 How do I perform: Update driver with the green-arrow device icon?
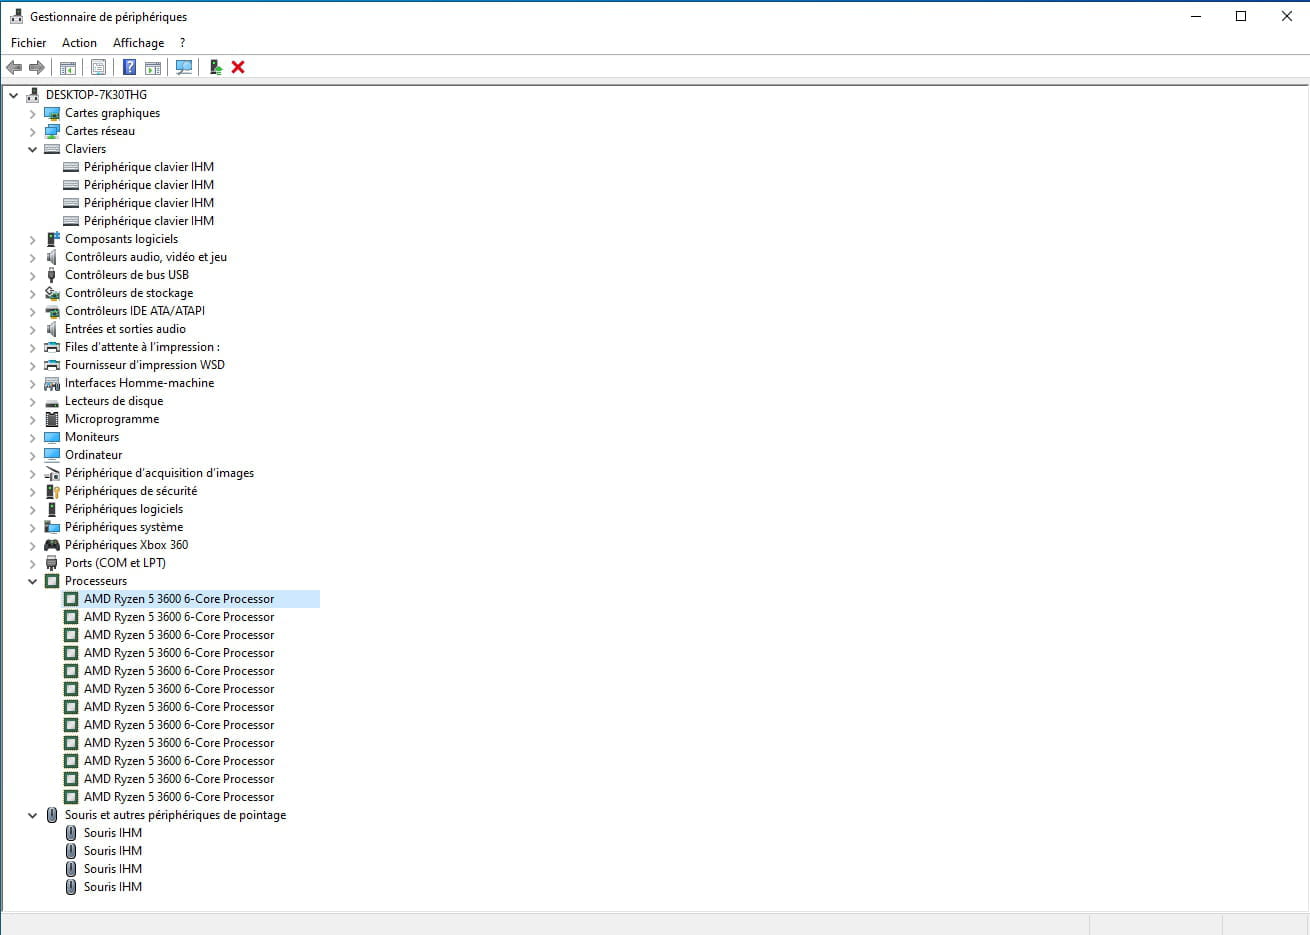215,67
